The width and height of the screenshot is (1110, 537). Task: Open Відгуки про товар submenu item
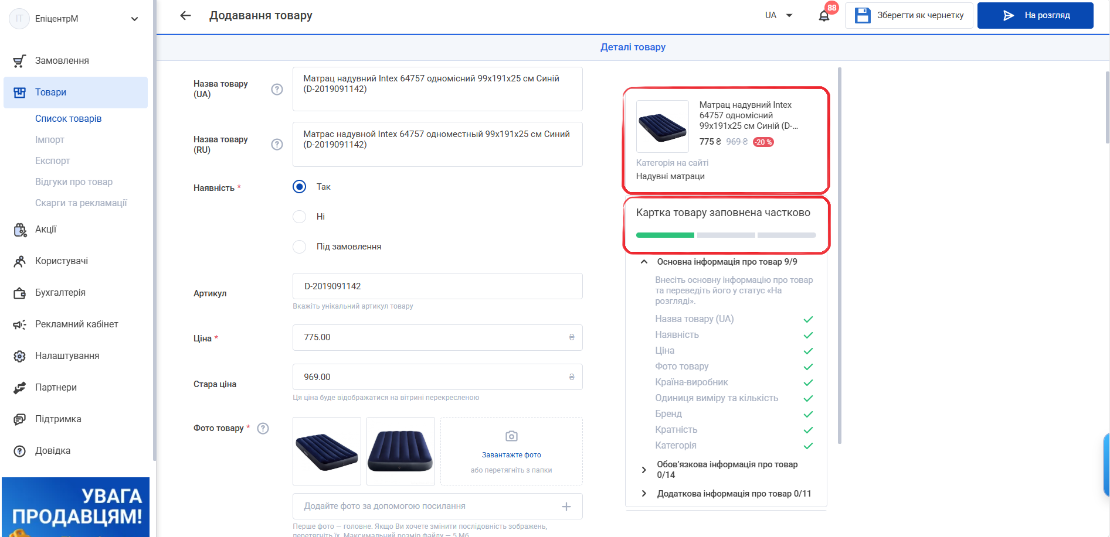[74, 182]
